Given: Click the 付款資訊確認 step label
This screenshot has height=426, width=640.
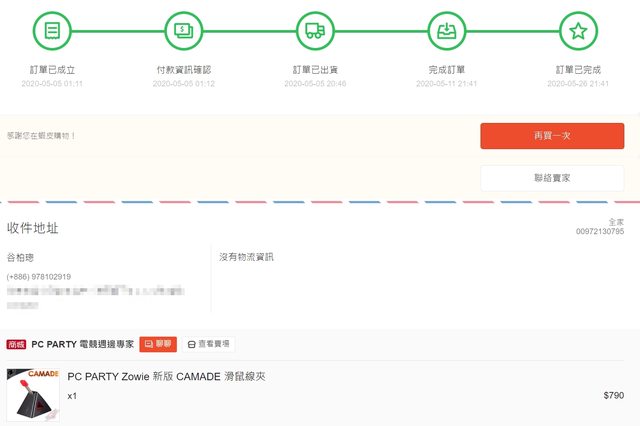Looking at the screenshot, I should [x=183, y=70].
